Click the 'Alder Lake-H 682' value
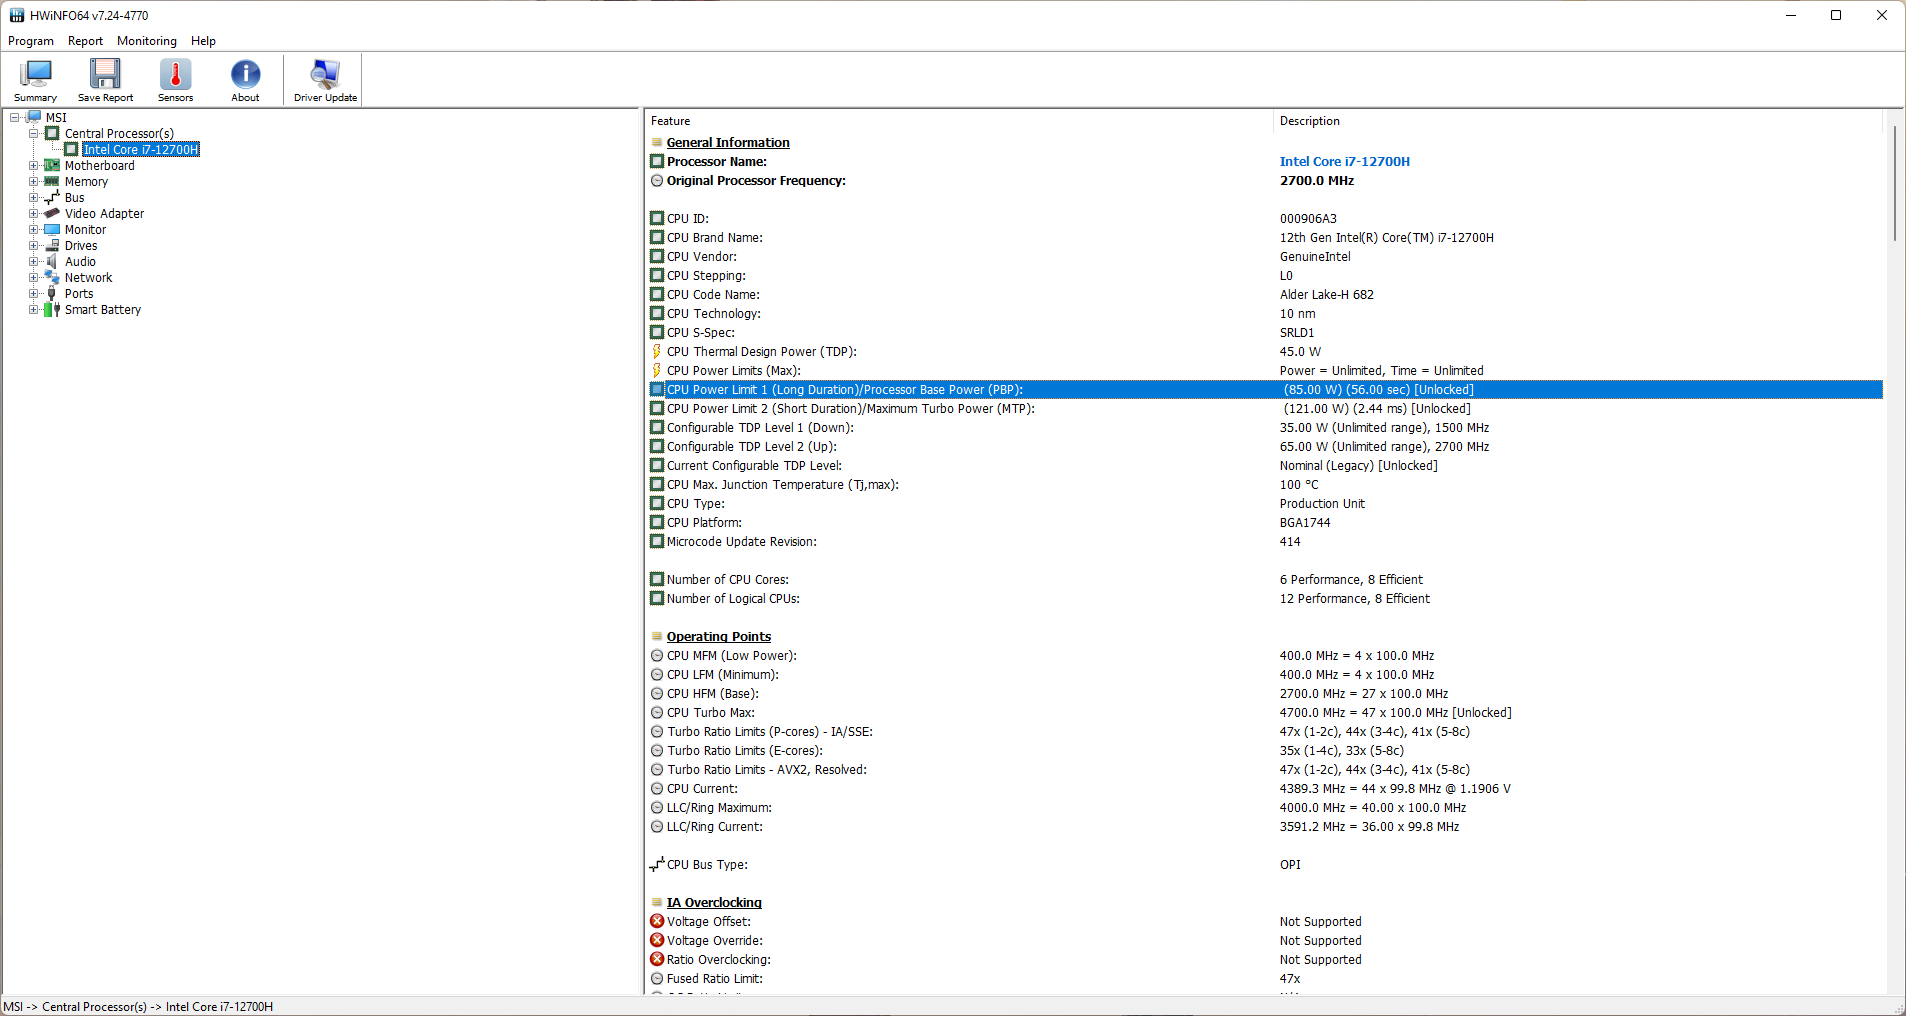This screenshot has width=1906, height=1016. (1327, 295)
